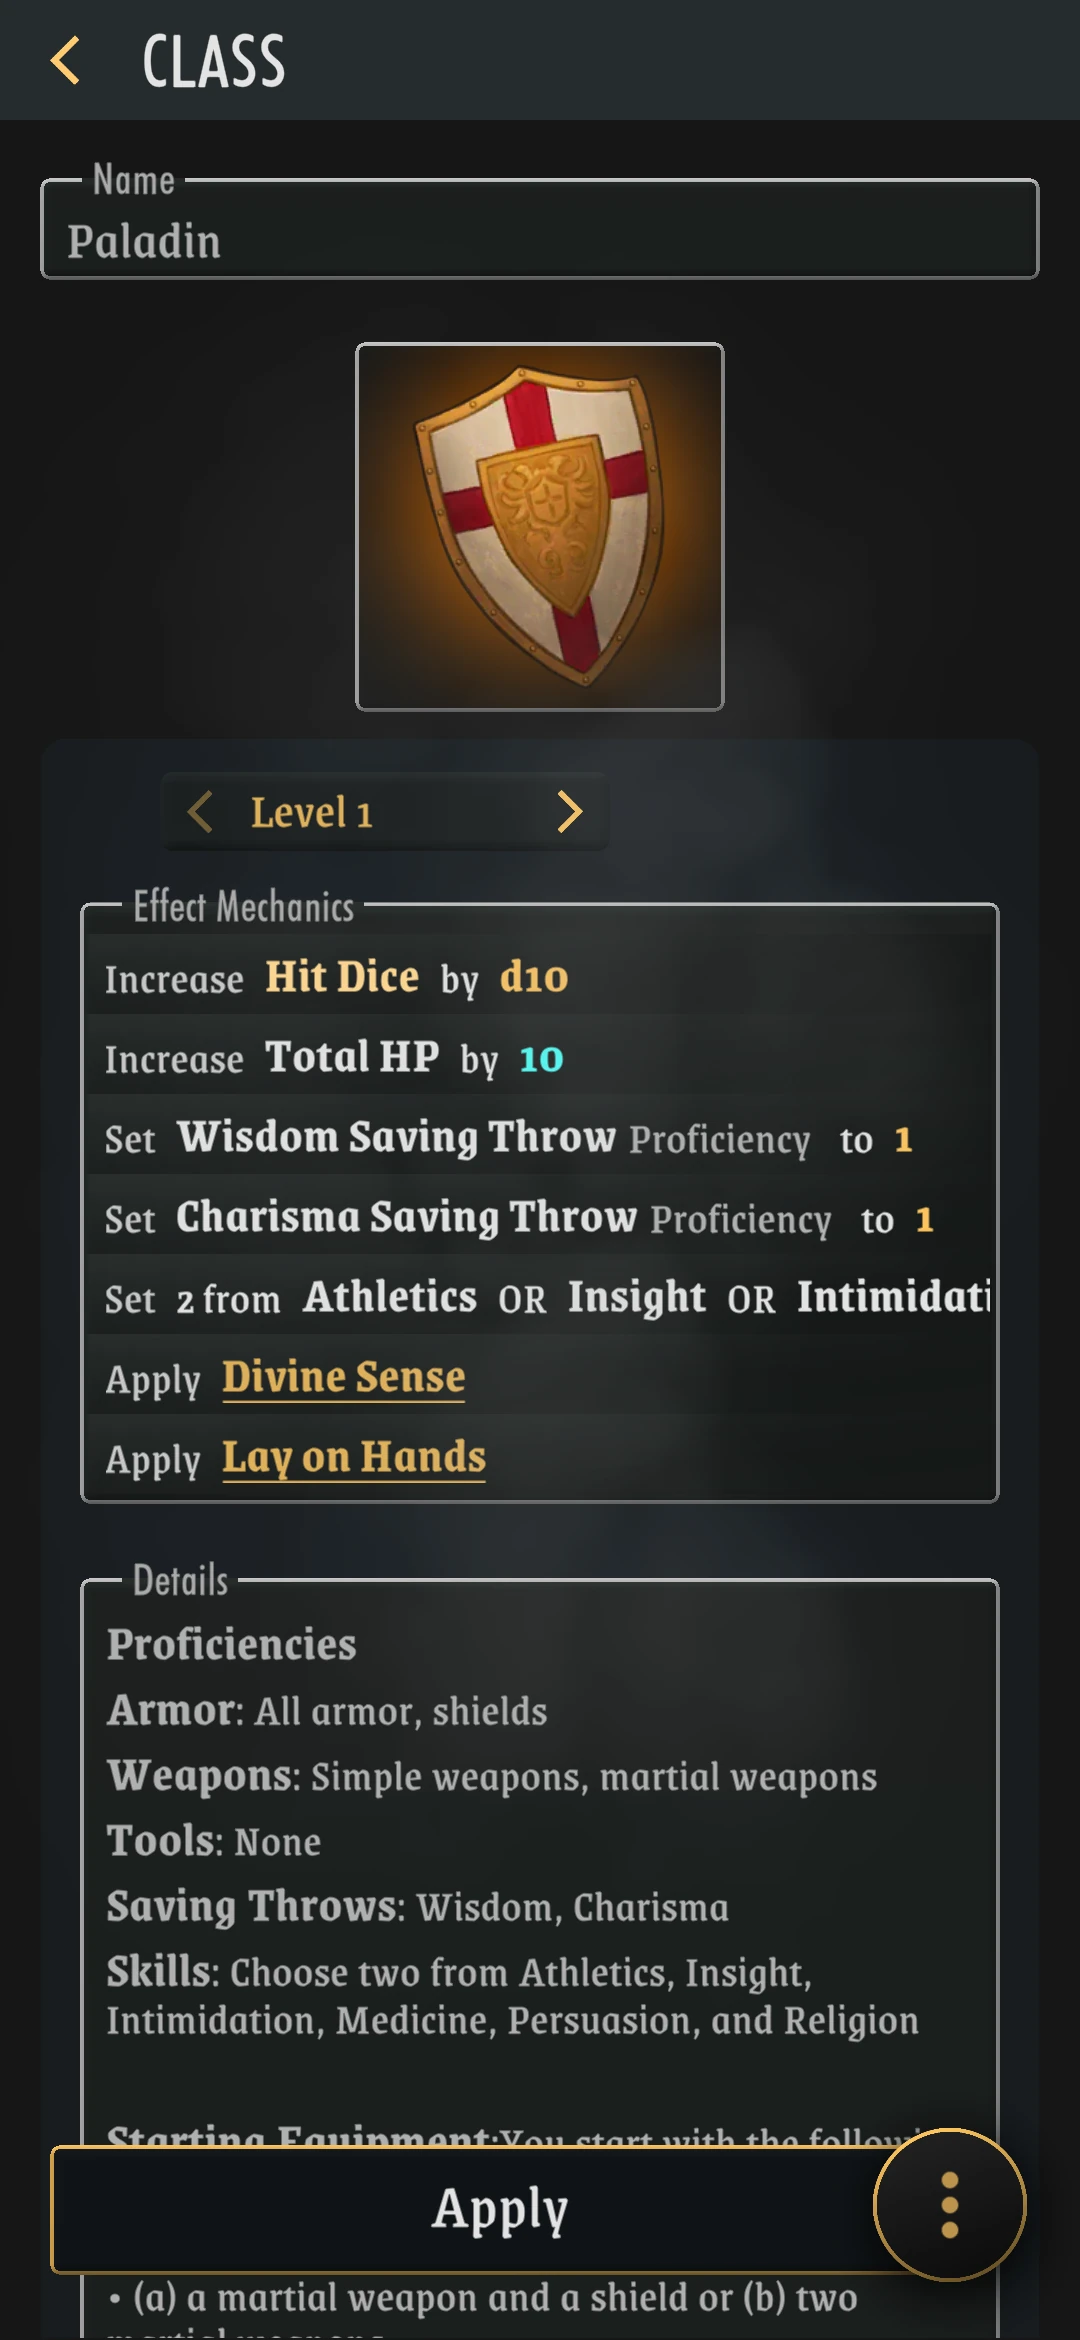Viewport: 1080px width, 2340px height.
Task: Open the three-dot more options button
Action: point(949,2204)
